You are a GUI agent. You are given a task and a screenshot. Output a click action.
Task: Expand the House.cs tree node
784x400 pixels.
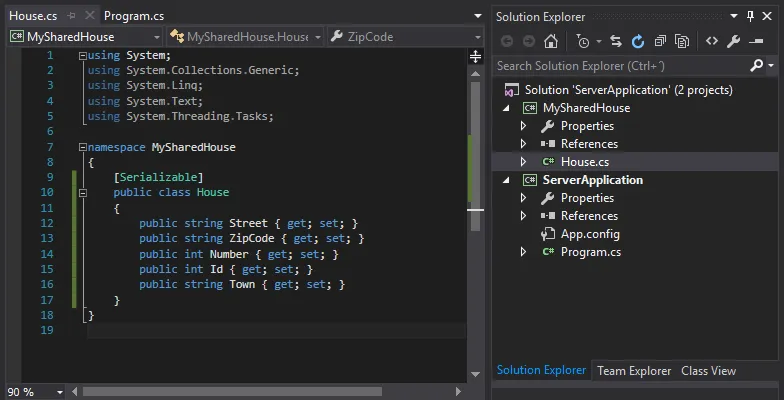coord(524,162)
